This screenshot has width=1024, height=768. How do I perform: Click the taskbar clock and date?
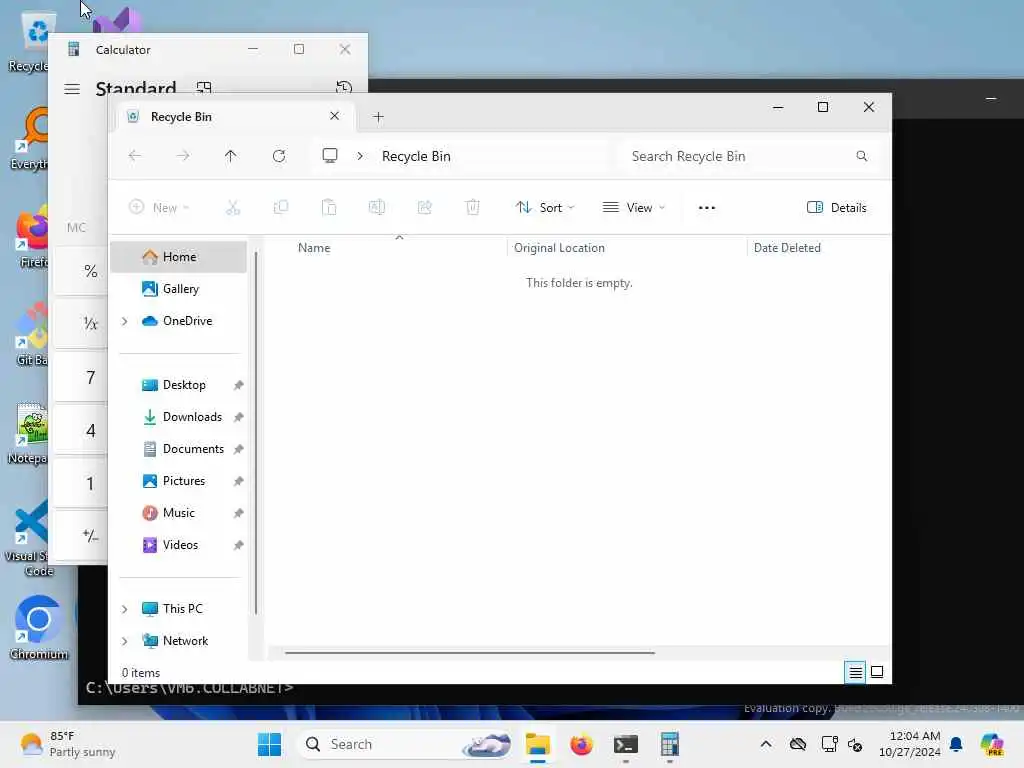(x=909, y=744)
